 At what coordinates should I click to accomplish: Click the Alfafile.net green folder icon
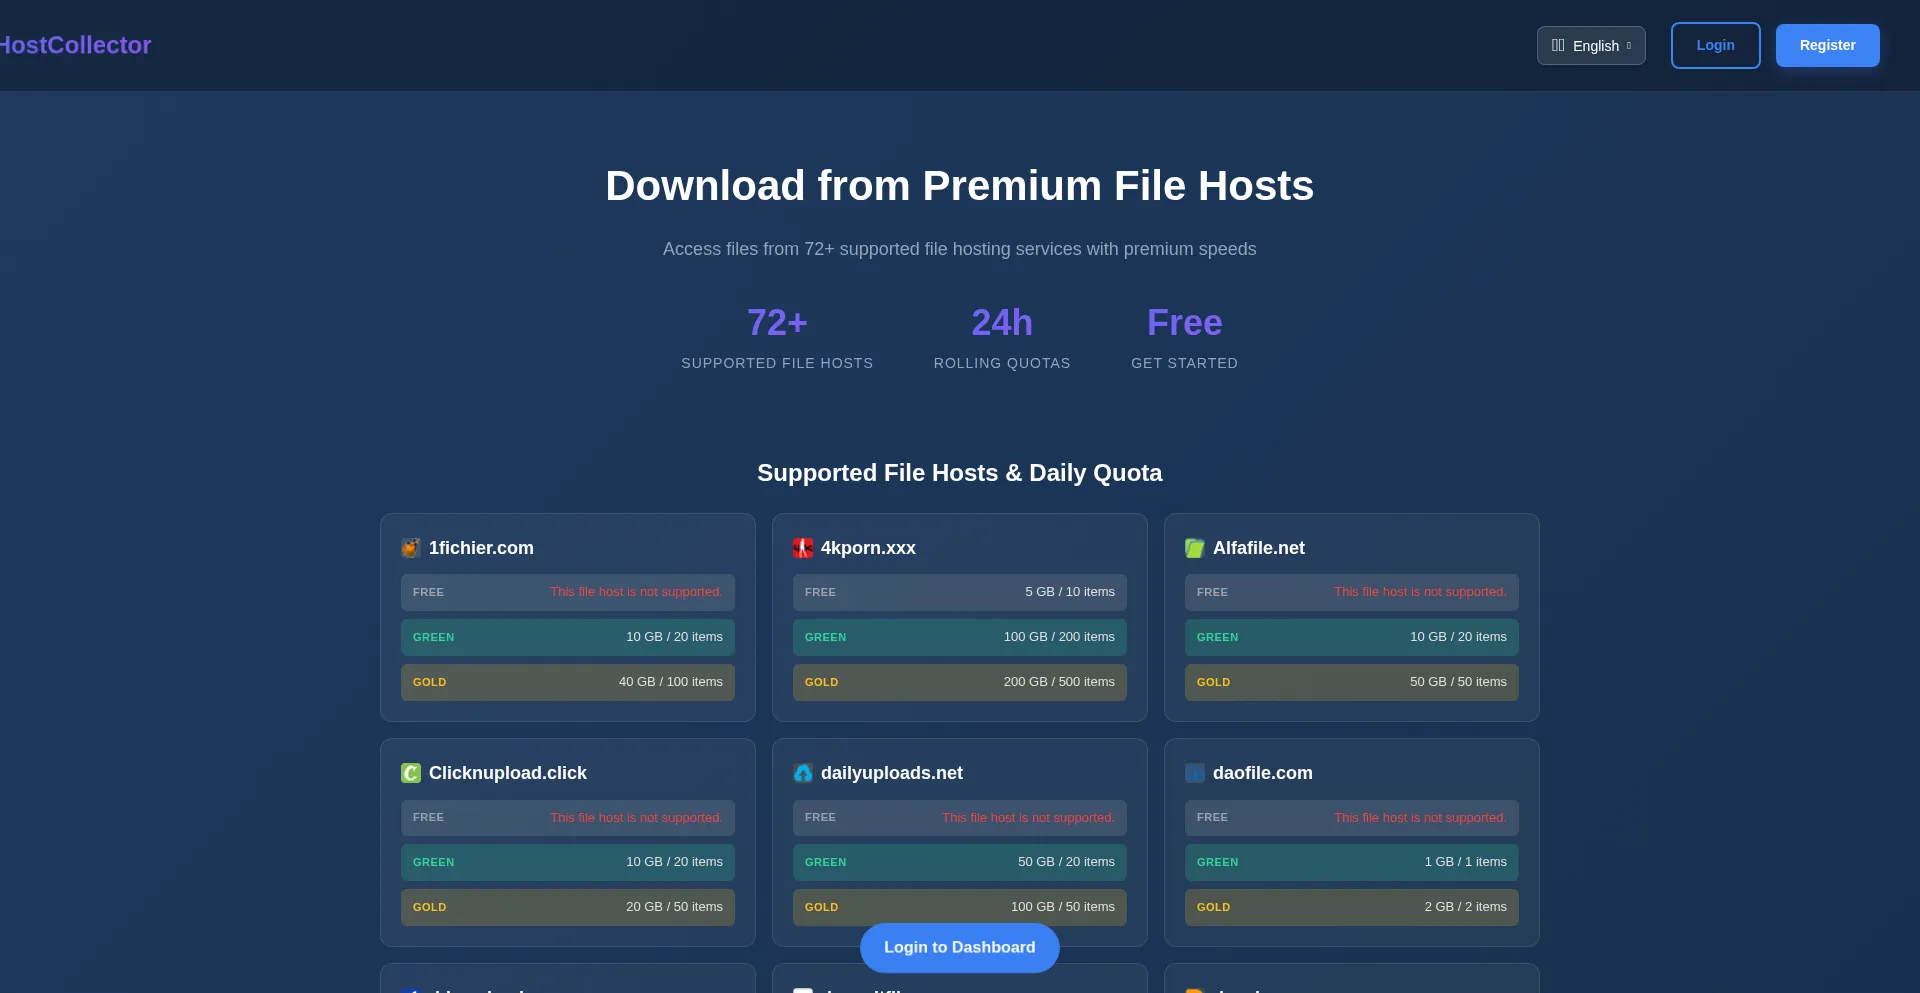pyautogui.click(x=1194, y=548)
